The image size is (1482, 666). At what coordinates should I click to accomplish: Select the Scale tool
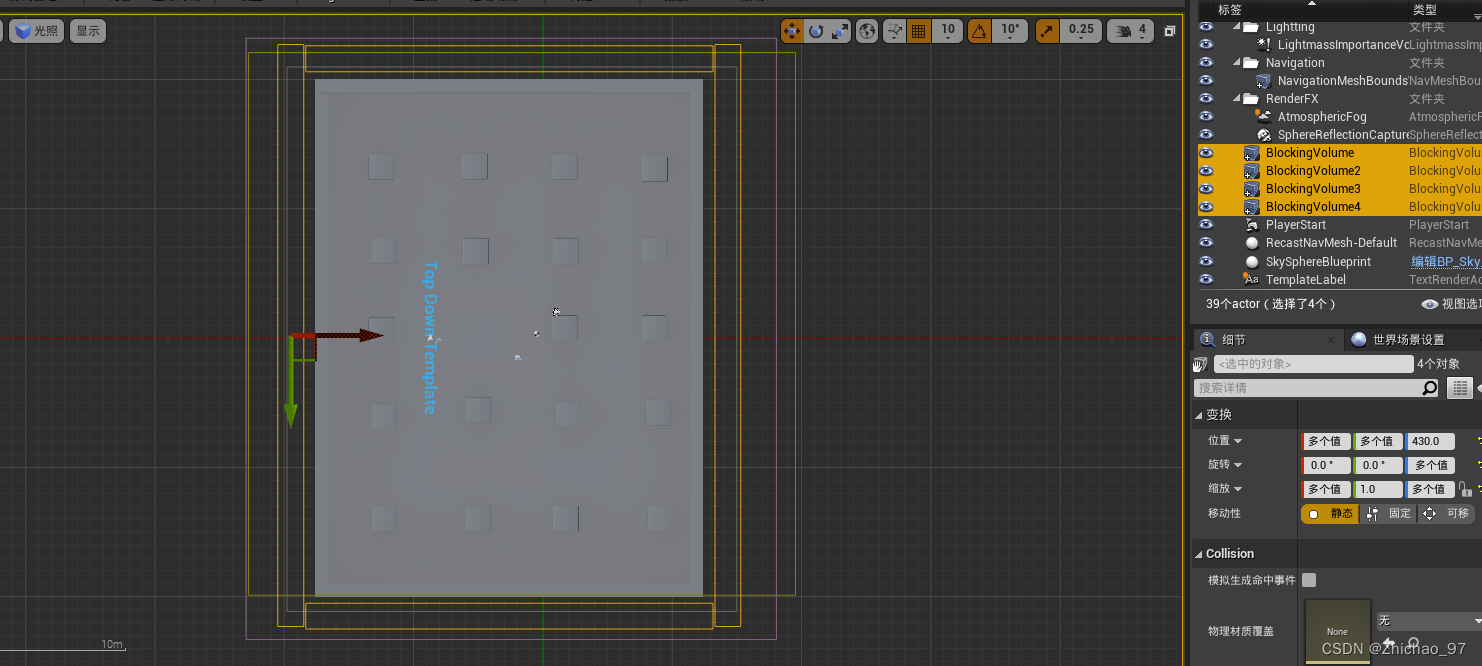click(837, 30)
